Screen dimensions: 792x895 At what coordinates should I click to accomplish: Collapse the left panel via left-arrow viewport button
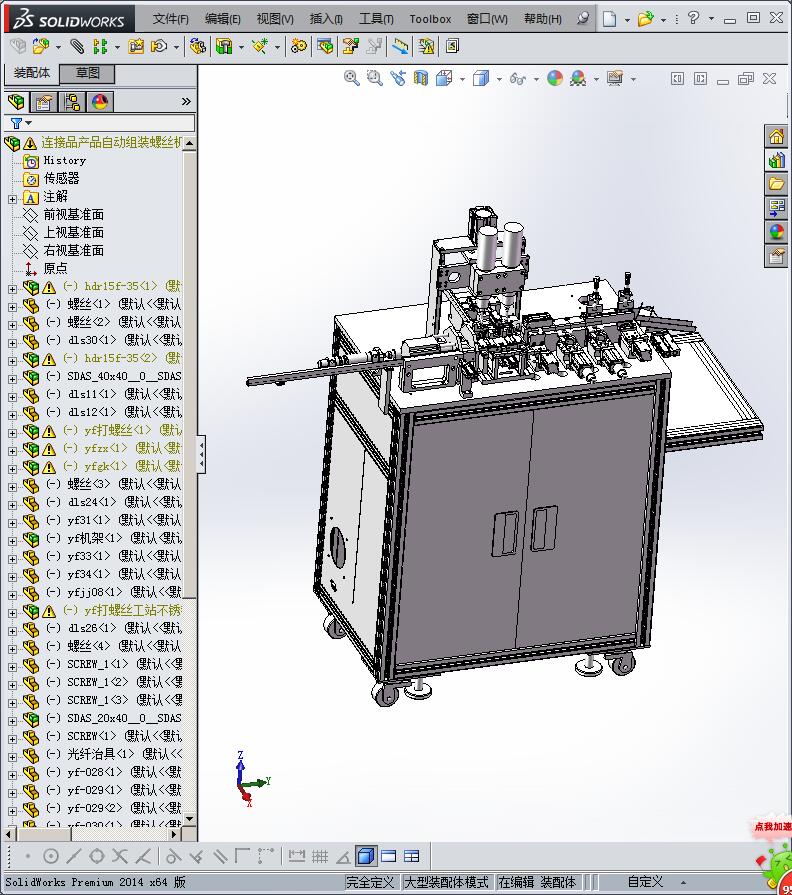click(x=677, y=79)
